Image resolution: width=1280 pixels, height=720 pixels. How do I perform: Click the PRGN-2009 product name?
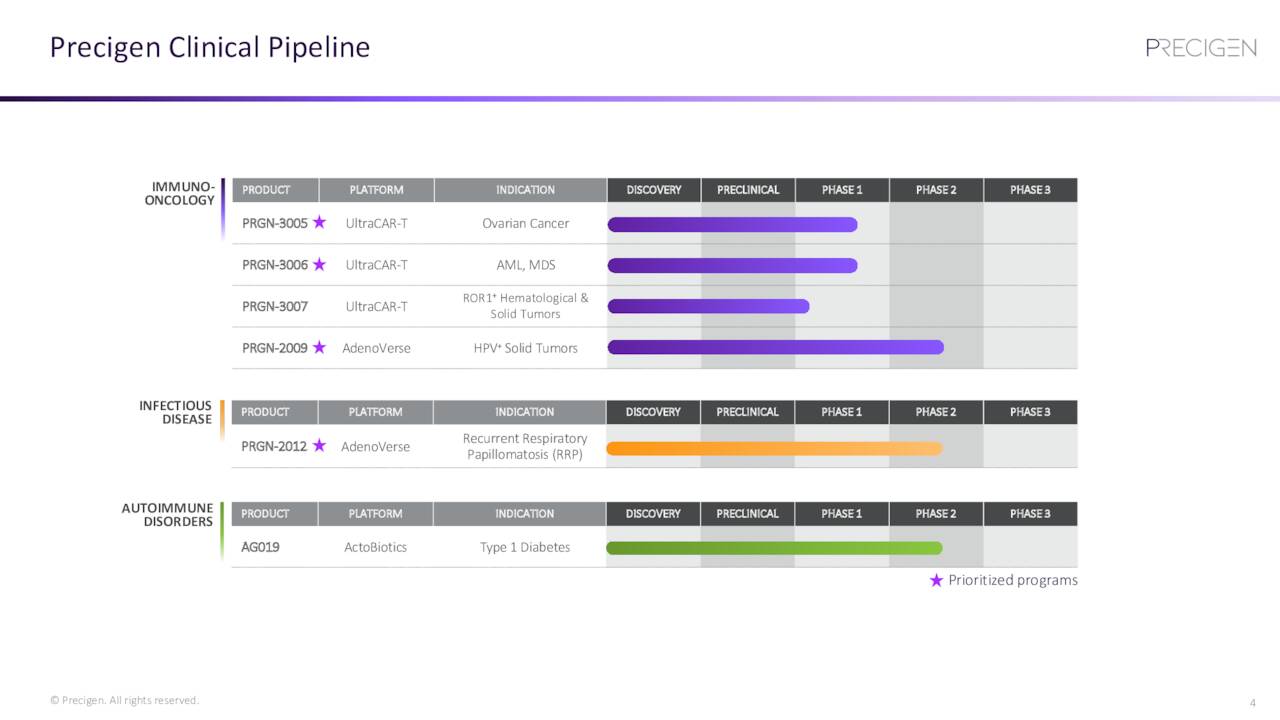tap(275, 348)
